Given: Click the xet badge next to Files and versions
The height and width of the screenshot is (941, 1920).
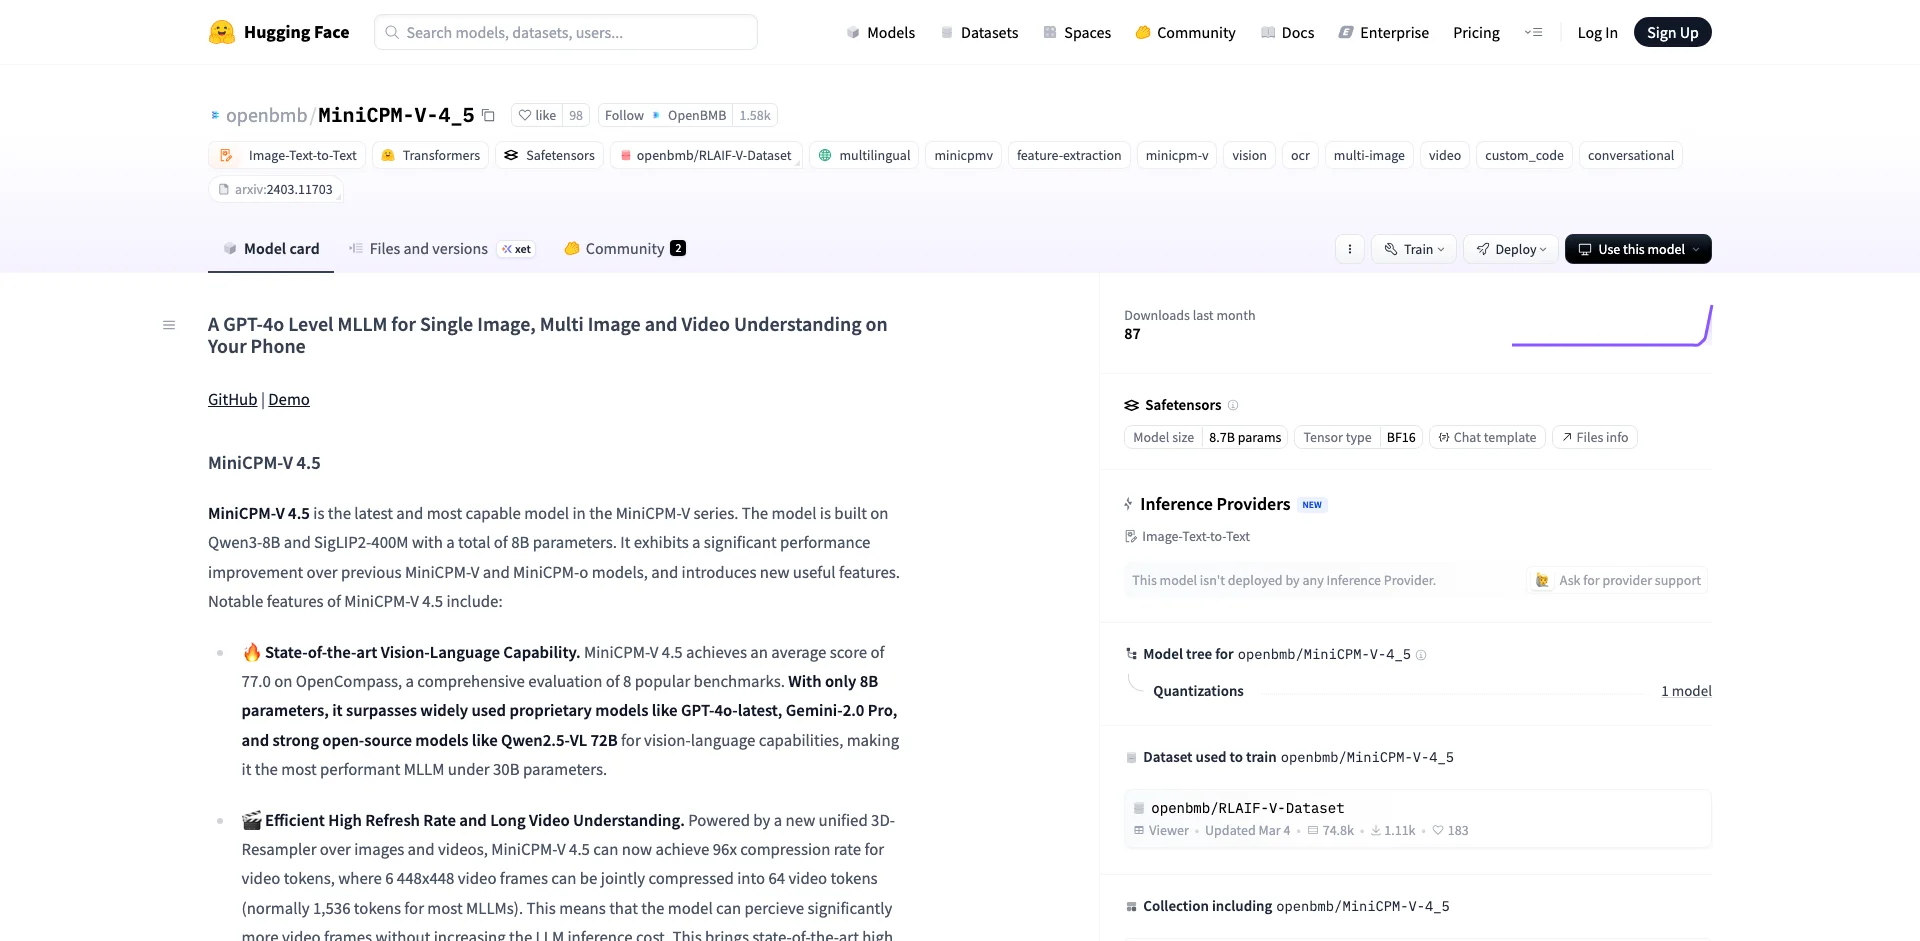Looking at the screenshot, I should tap(516, 249).
